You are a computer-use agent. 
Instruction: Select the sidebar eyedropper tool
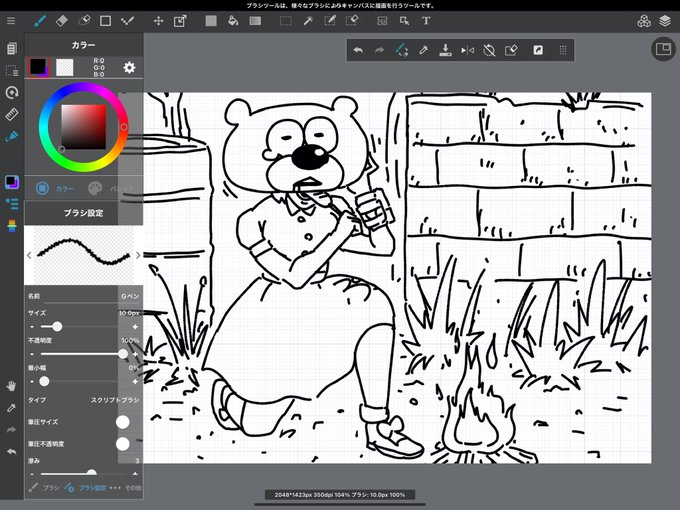pyautogui.click(x=12, y=408)
